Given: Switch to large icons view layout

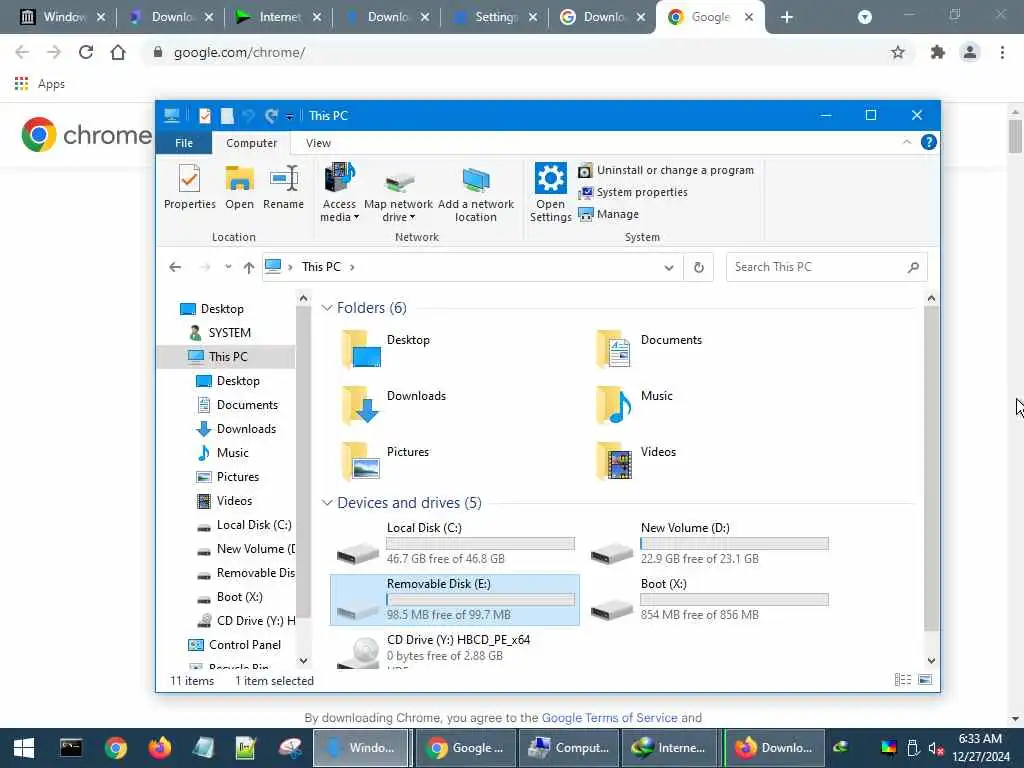Looking at the screenshot, I should tap(925, 680).
